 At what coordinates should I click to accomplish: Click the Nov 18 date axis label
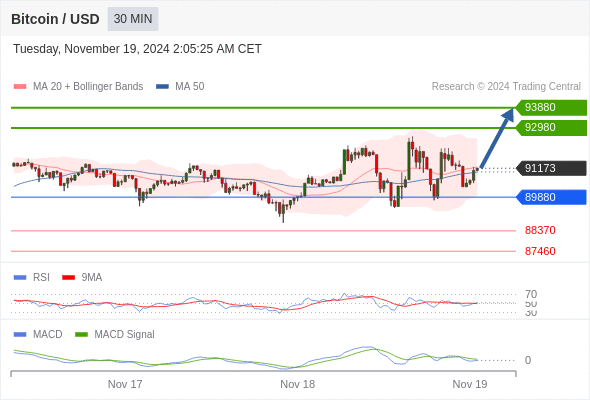297,384
